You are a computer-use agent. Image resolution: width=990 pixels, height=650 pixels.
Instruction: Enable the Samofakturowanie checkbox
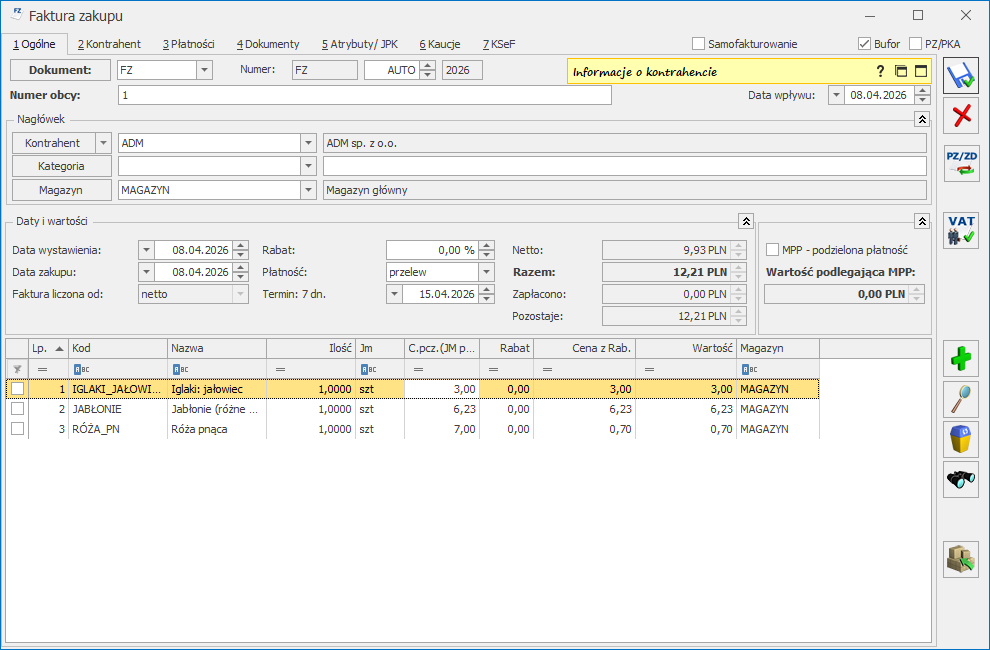tap(699, 44)
